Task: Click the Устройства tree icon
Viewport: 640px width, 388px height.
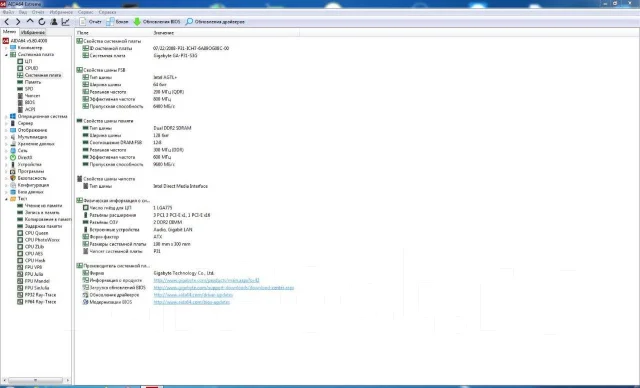Action: point(13,164)
